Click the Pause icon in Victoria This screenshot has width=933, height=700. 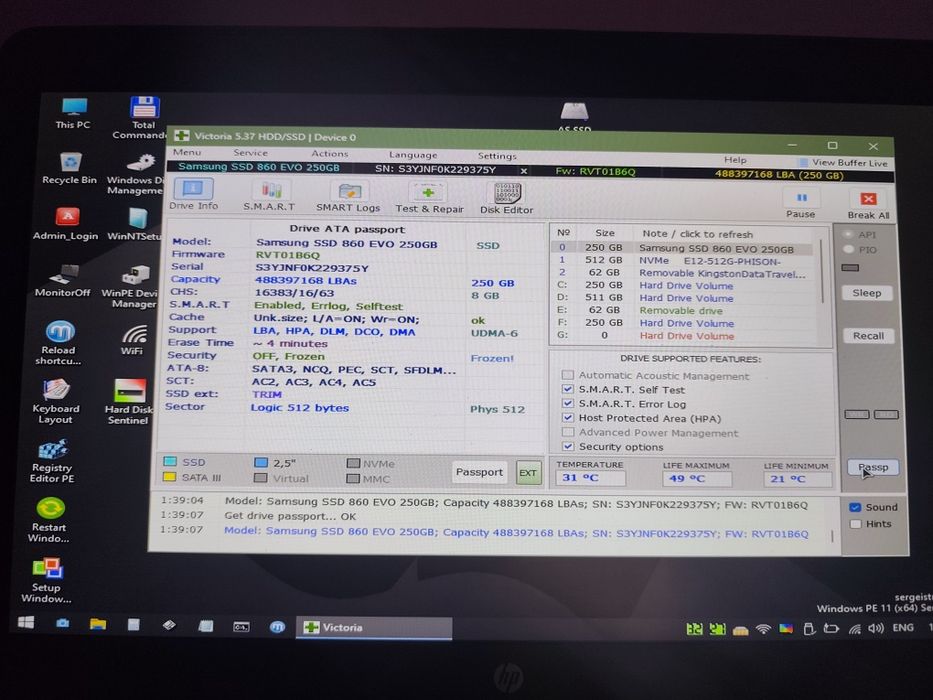pyautogui.click(x=801, y=197)
